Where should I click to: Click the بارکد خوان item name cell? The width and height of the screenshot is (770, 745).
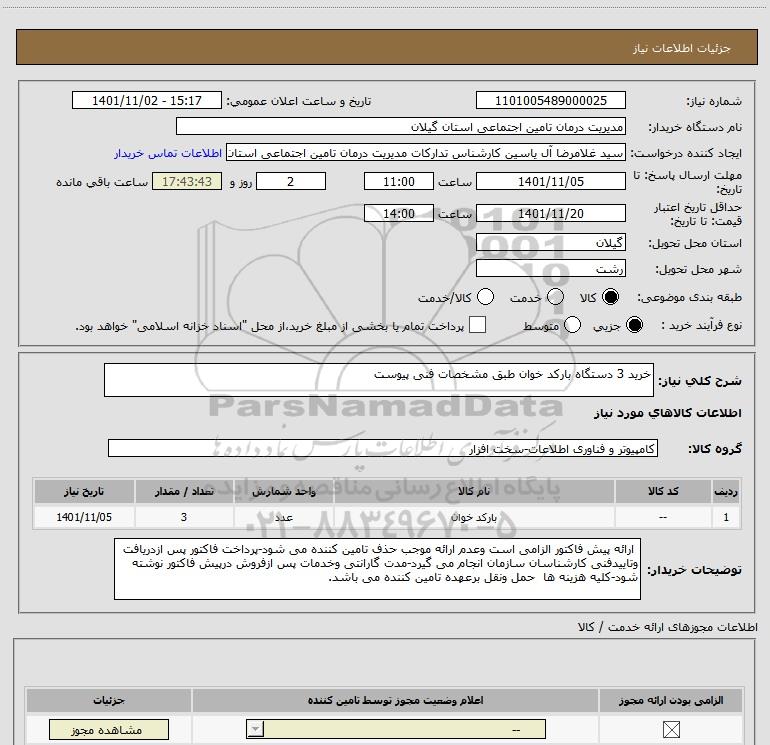click(474, 517)
